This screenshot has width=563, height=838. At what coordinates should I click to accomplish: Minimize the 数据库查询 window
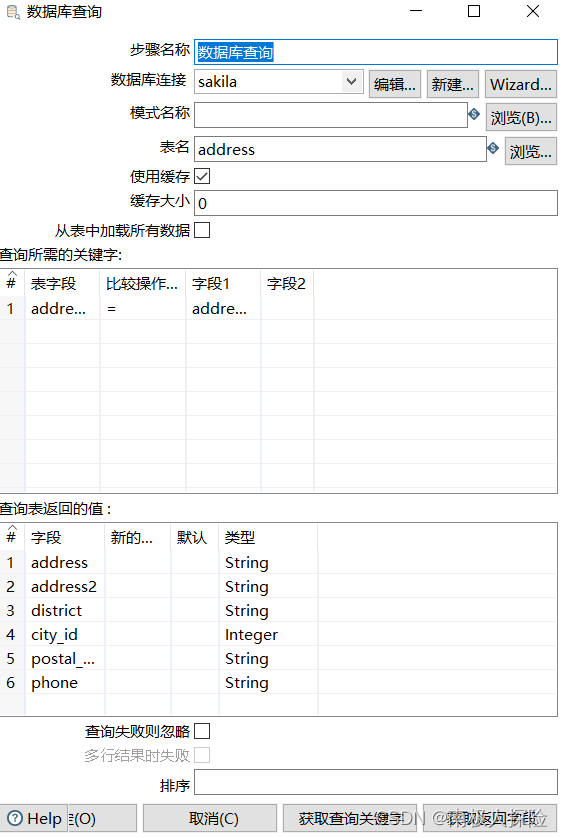click(415, 11)
